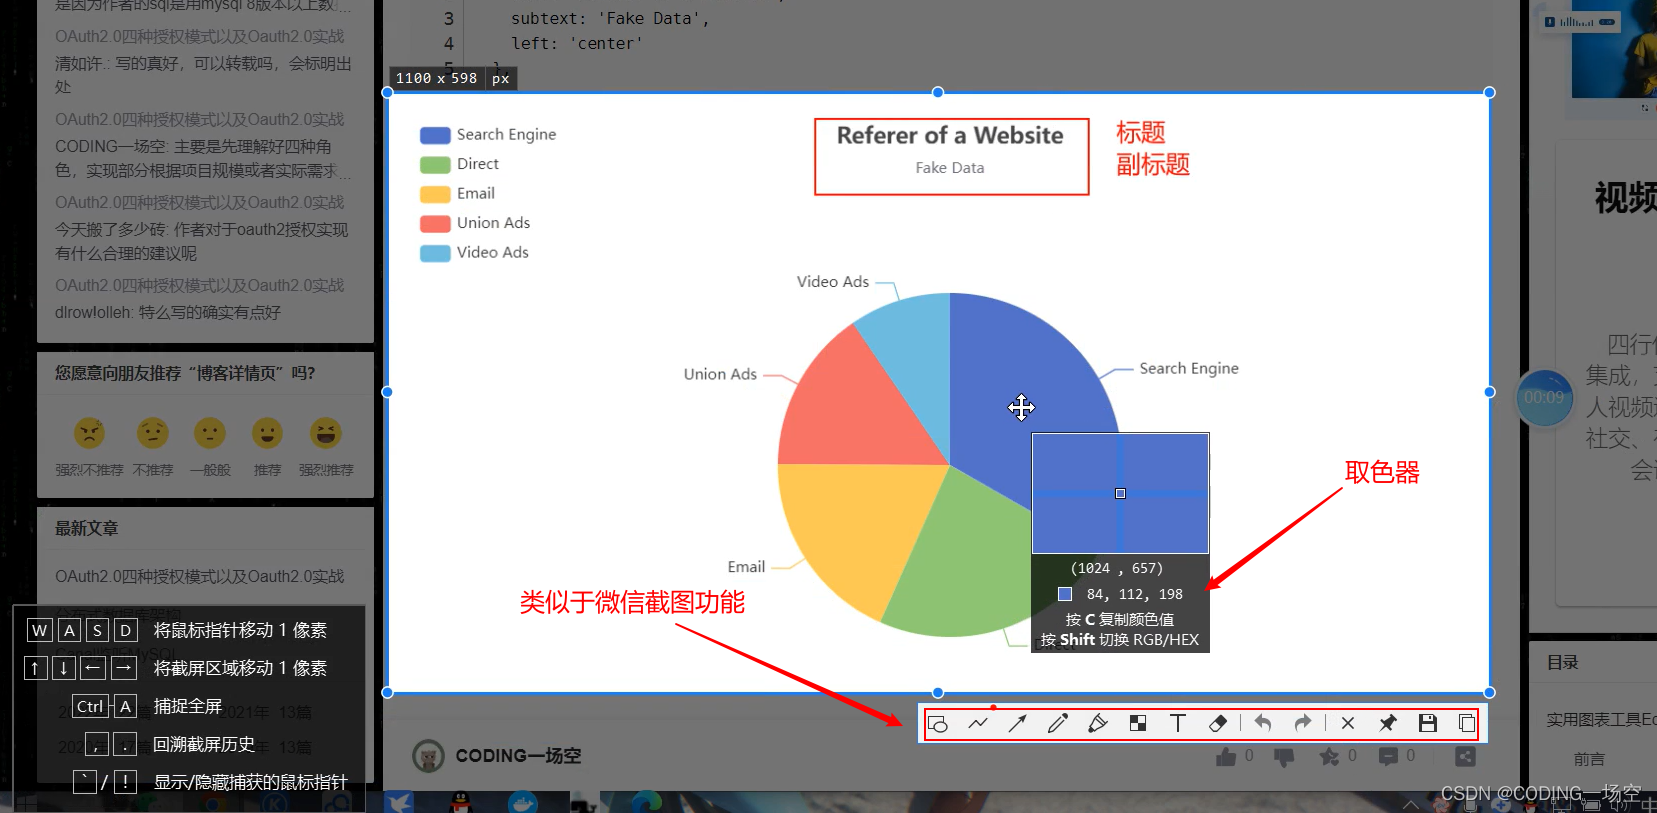Rate the blog 强烈推荐 with grinning emoji
This screenshot has width=1657, height=813.
pos(326,433)
